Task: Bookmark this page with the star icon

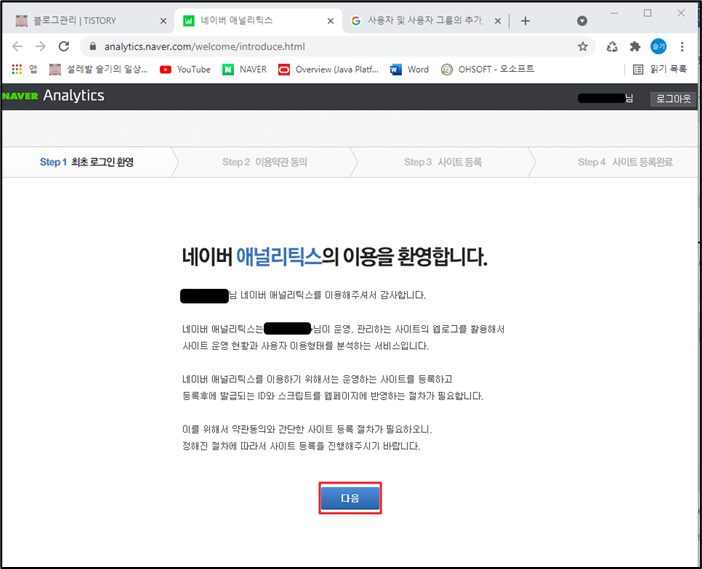Action: pyautogui.click(x=582, y=47)
